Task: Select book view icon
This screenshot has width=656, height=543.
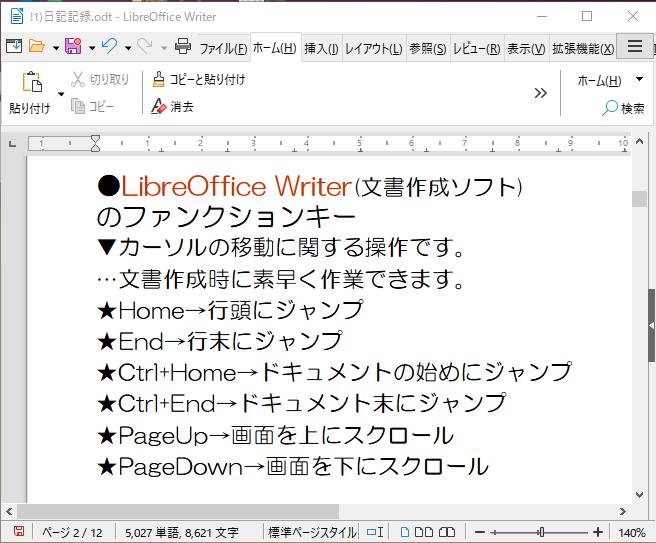Action: [x=447, y=532]
